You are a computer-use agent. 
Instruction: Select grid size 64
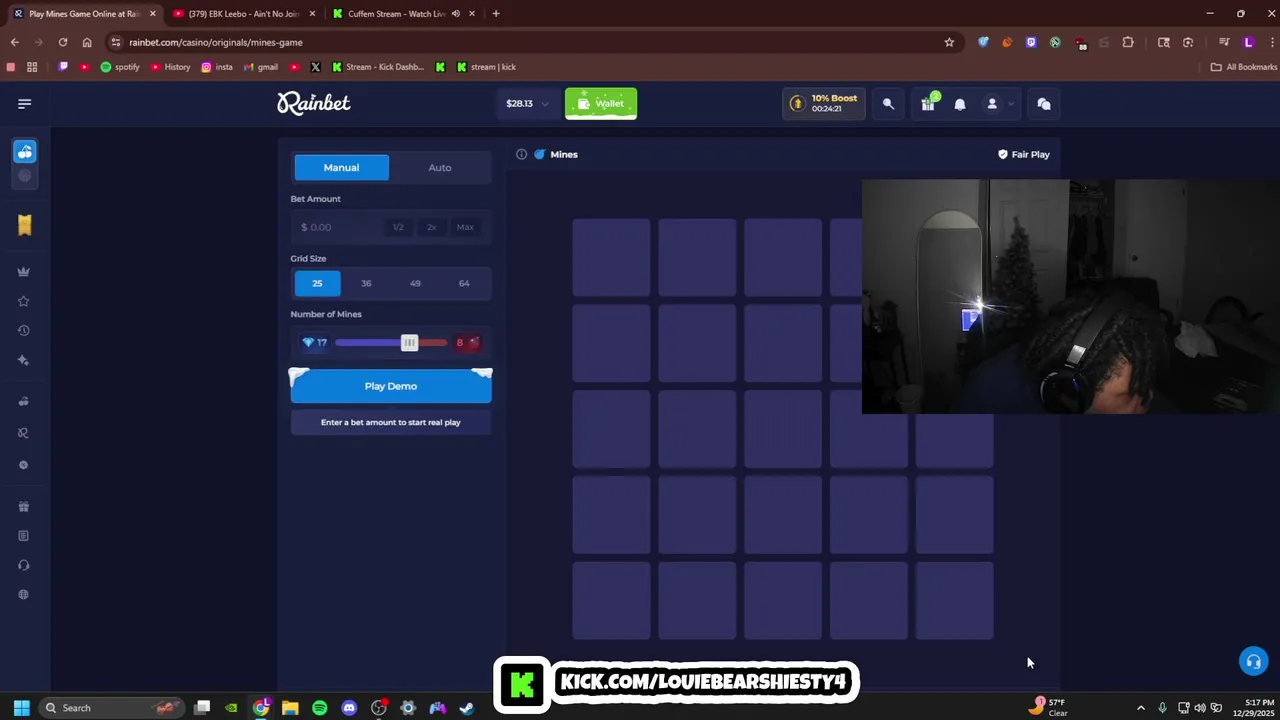[464, 283]
